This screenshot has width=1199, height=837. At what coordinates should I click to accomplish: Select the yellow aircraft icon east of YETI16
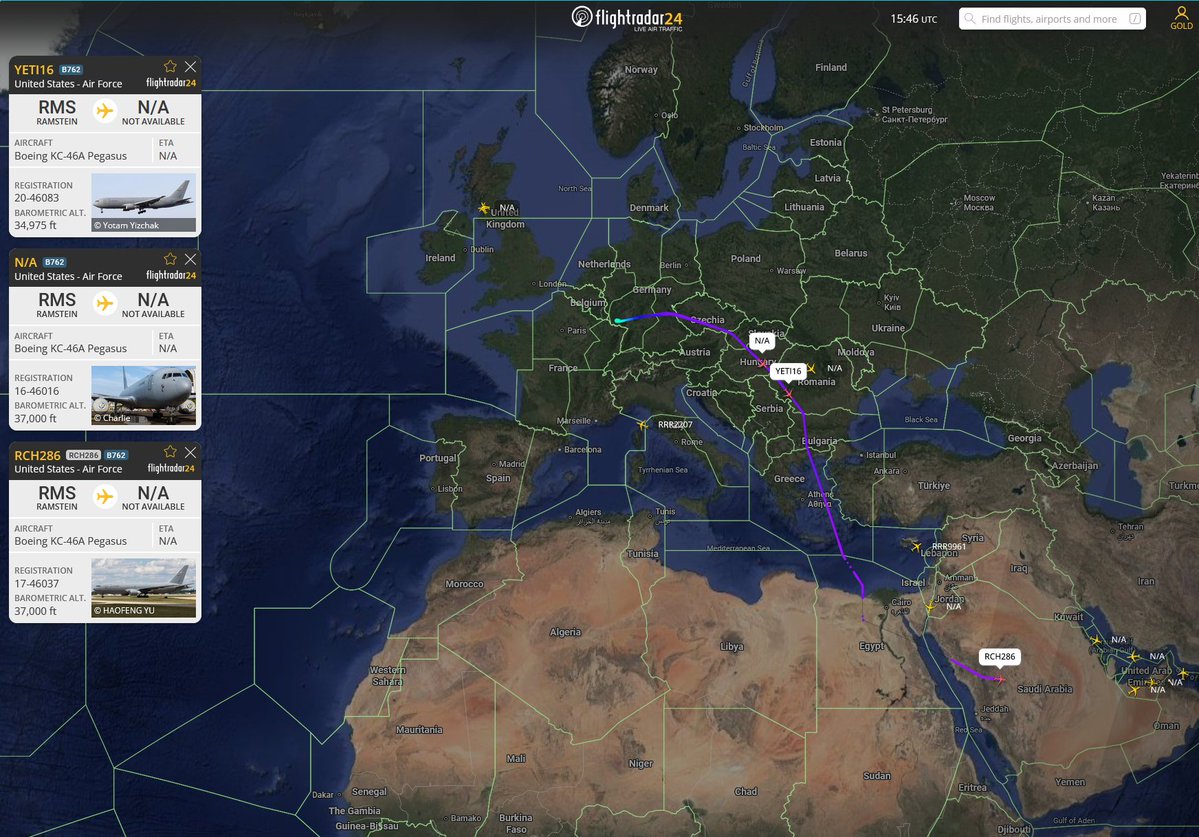pos(811,368)
